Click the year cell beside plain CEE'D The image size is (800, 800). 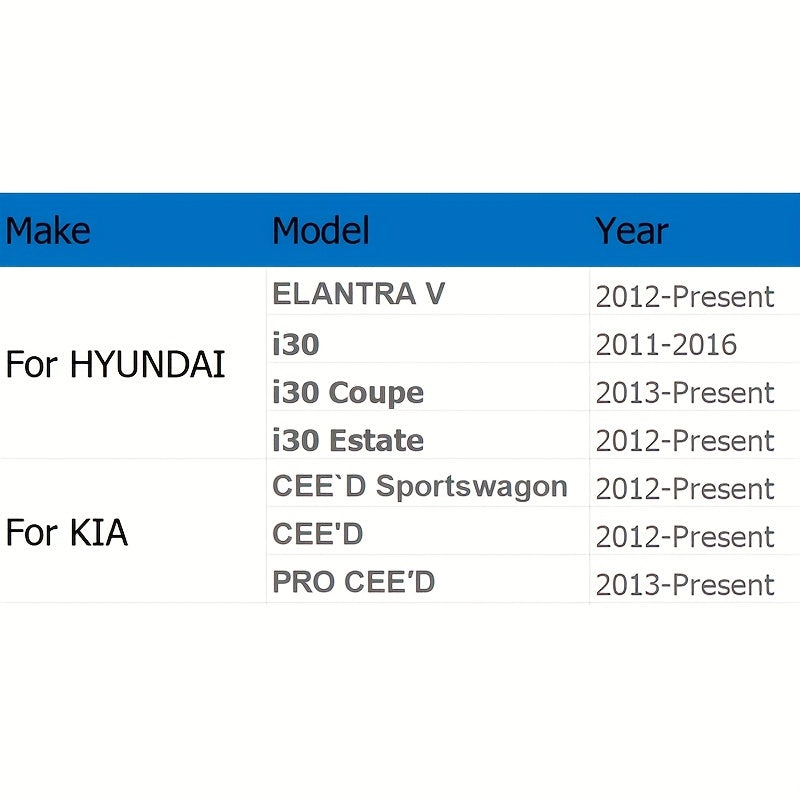coord(685,537)
